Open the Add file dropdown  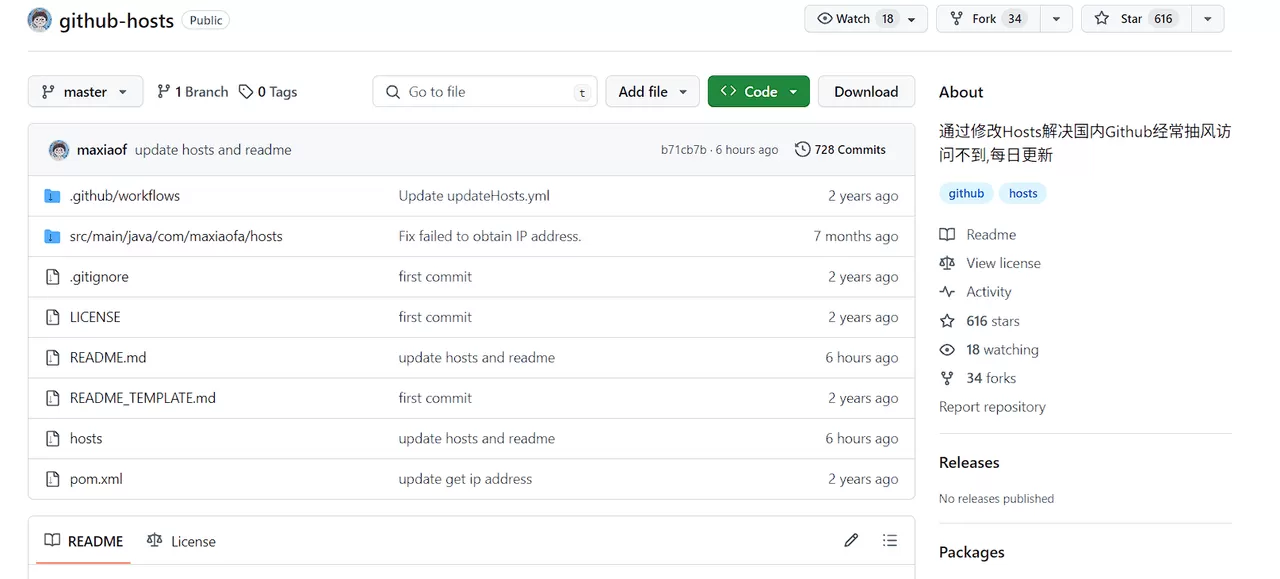point(652,91)
